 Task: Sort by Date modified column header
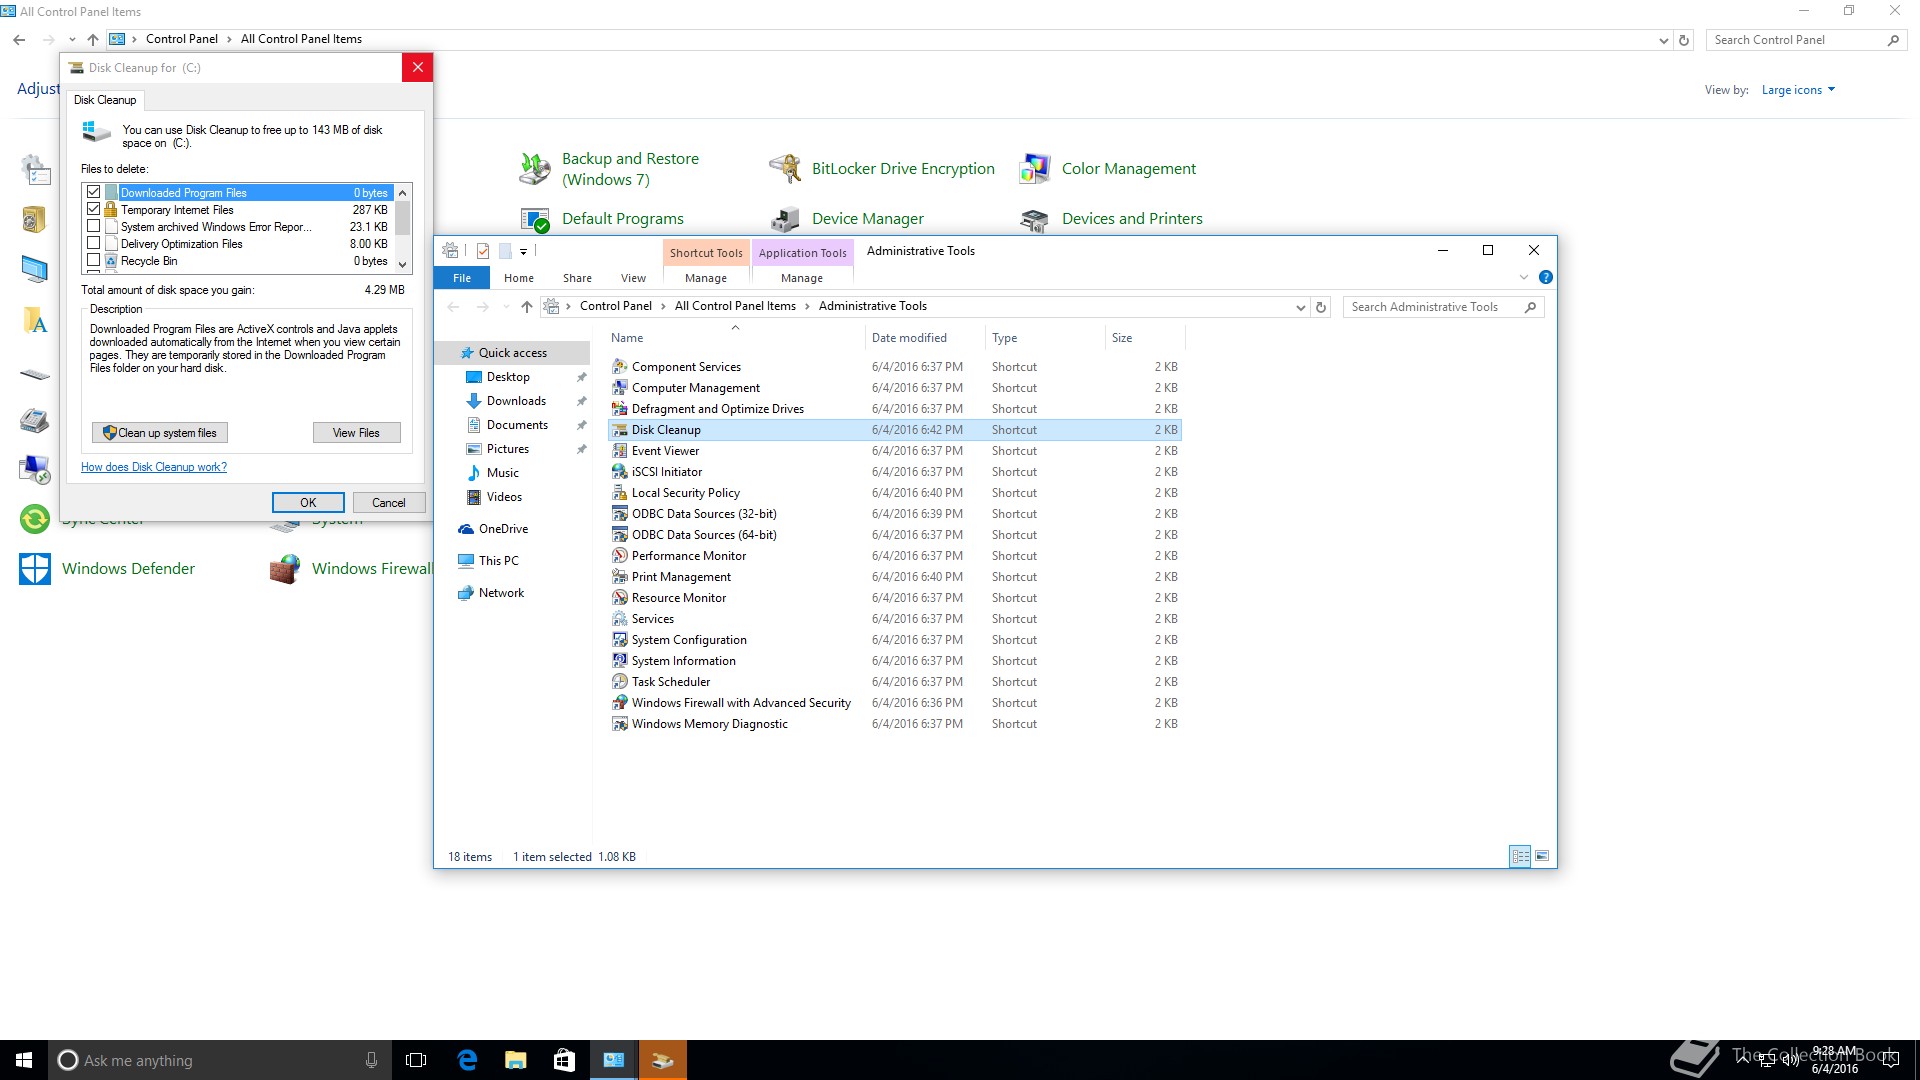pos(925,338)
